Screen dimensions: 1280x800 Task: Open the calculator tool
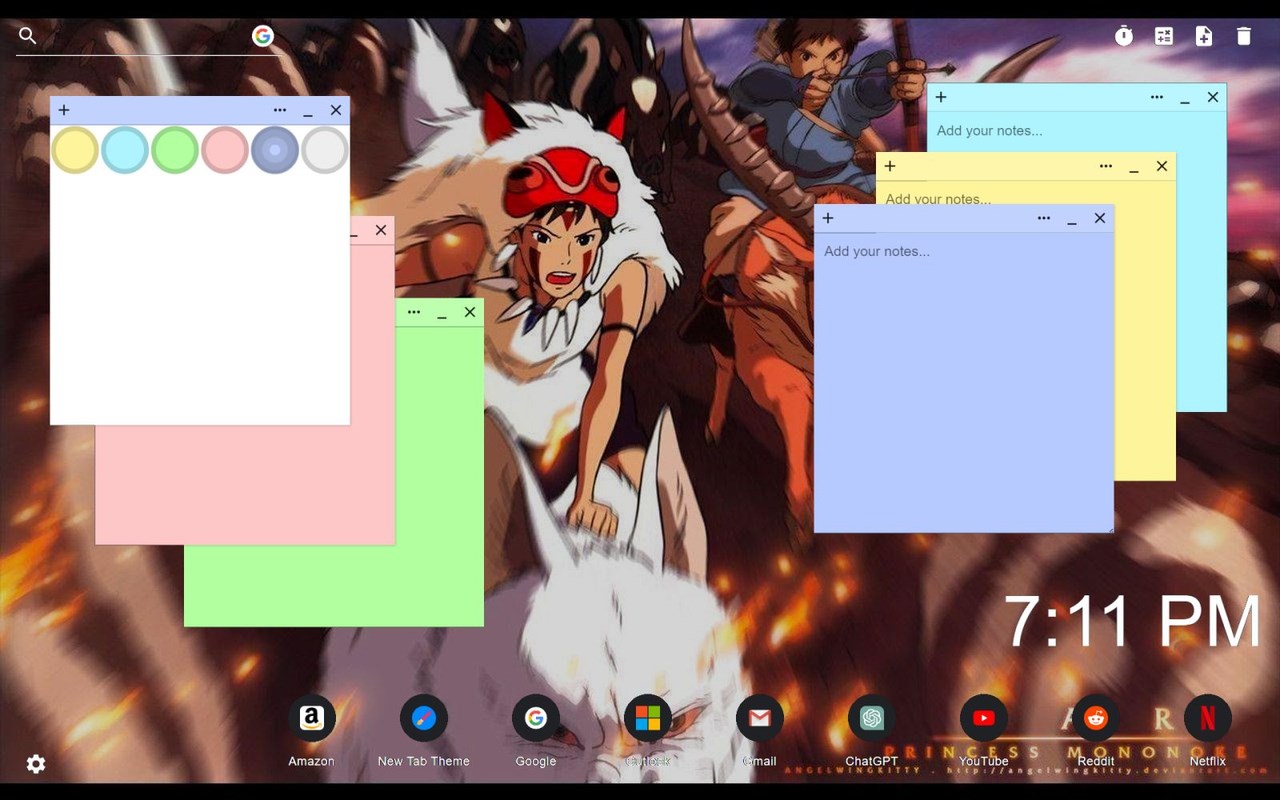click(x=1164, y=36)
